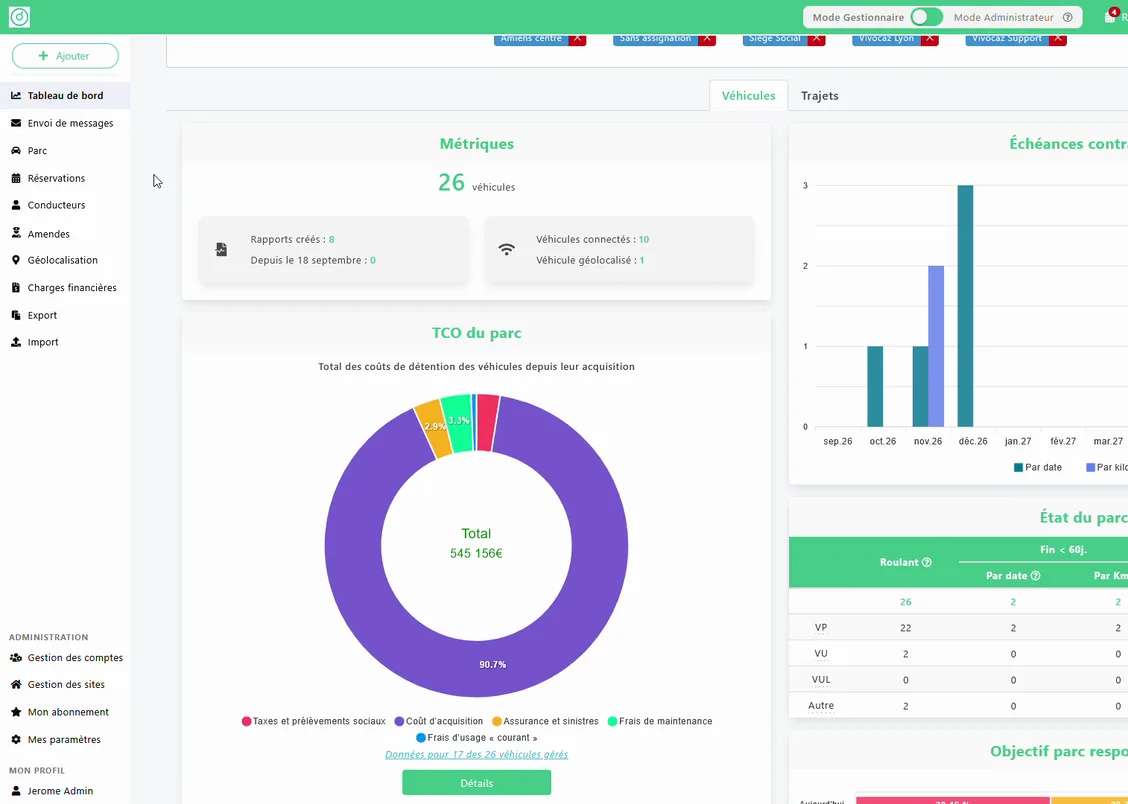Viewport: 1128px width, 804px height.
Task: Toggle the Coût d'acquisition legend entry
Action: 439,721
